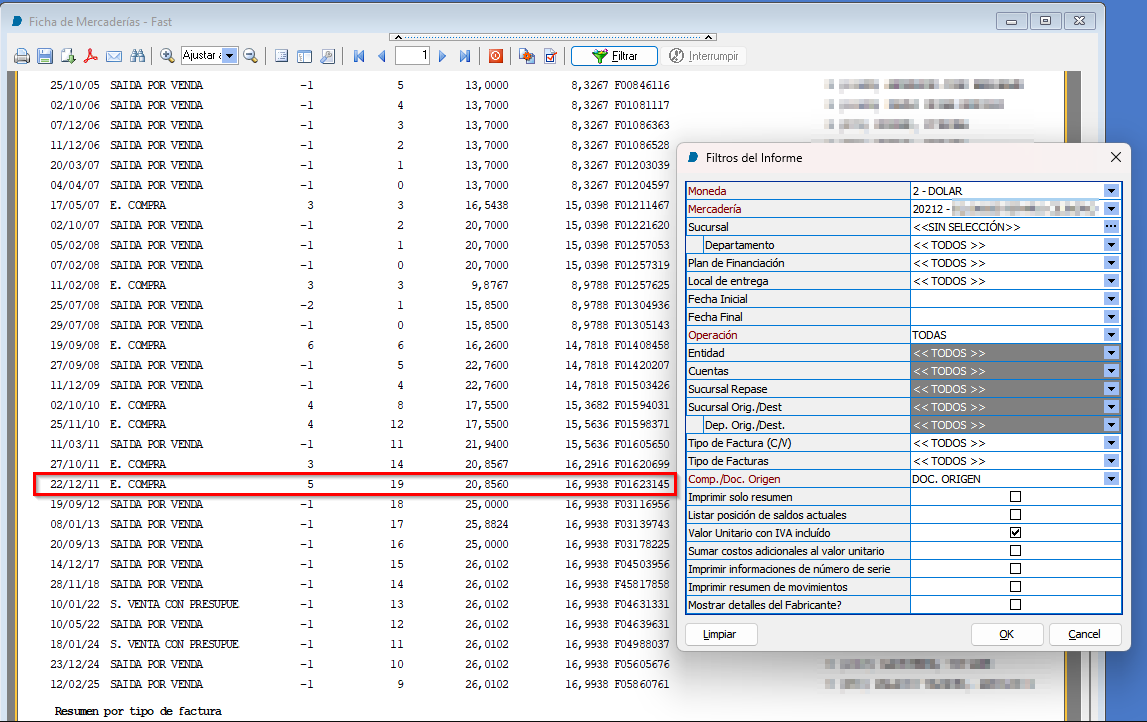
Task: Click the checklist document icon in toolbar
Action: (550, 56)
